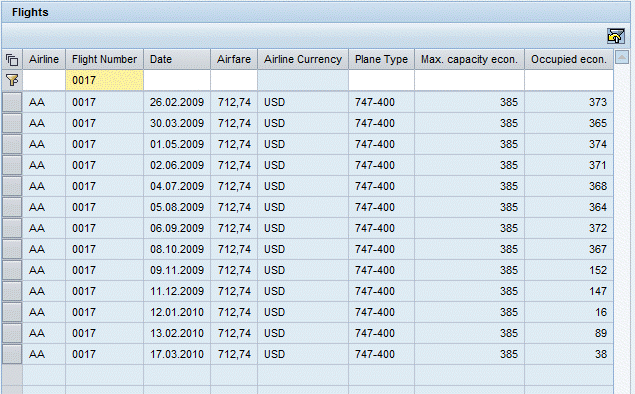Click the date cell 06.09.2009
The width and height of the screenshot is (635, 394).
tap(177, 228)
